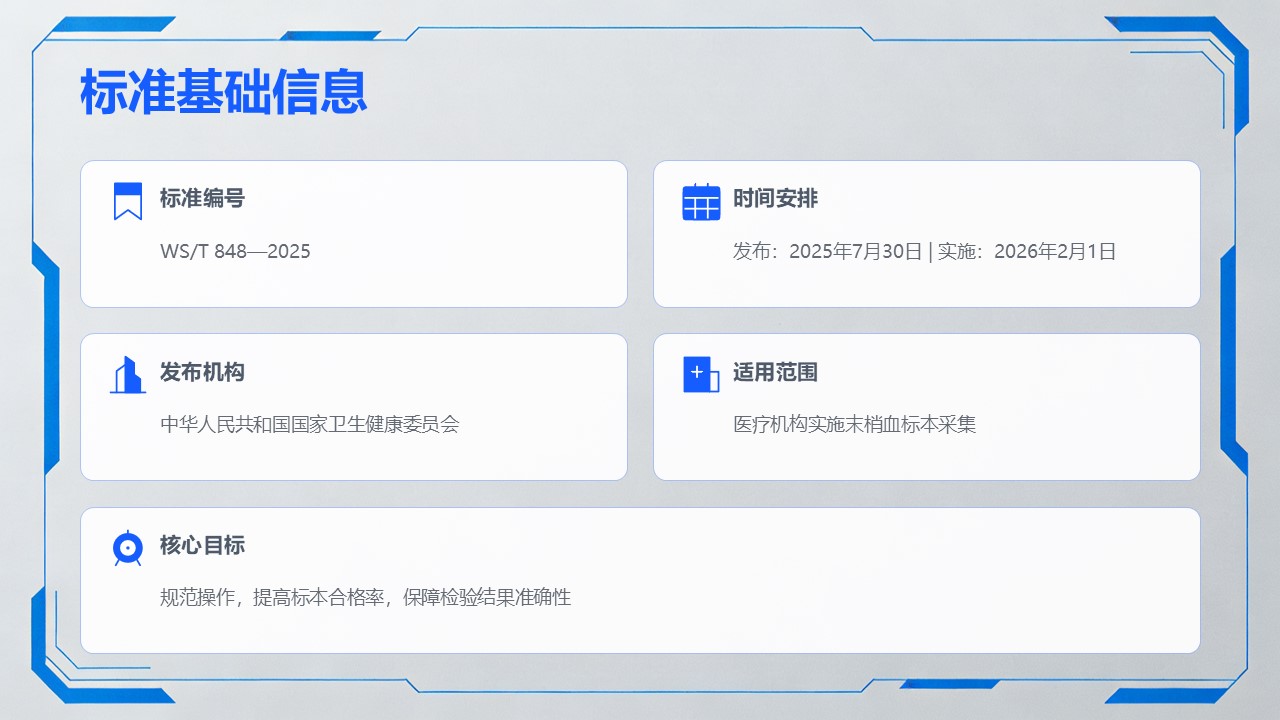Click the text 医疗机构实施末梢血标本采集

click(854, 424)
